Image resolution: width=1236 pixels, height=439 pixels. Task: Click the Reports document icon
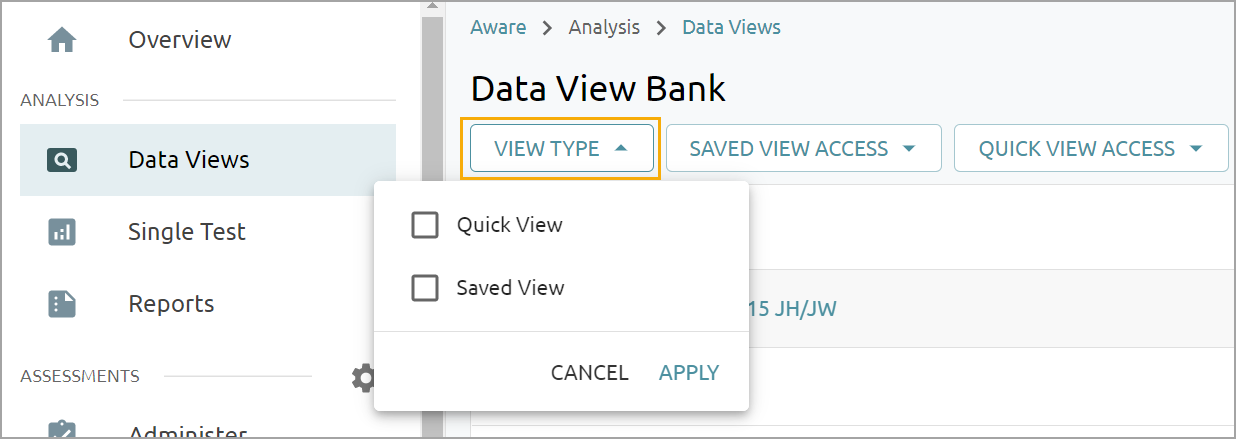click(62, 304)
